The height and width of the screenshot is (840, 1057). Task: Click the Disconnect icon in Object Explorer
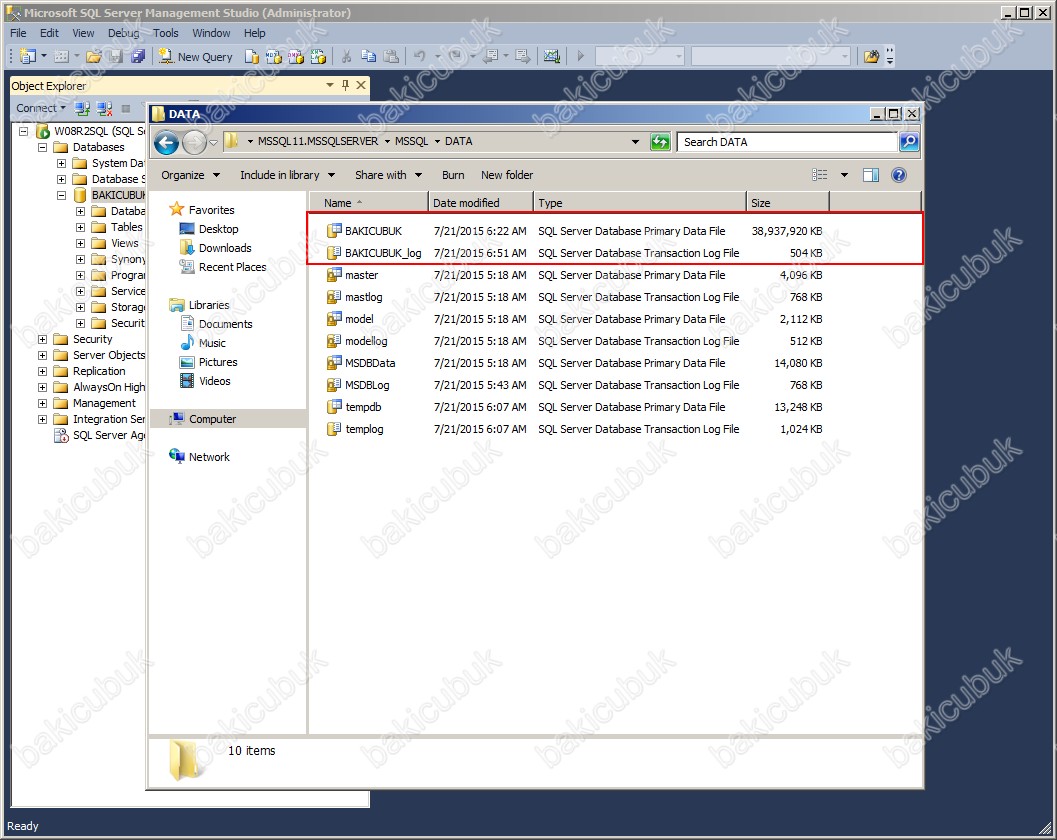(x=104, y=108)
